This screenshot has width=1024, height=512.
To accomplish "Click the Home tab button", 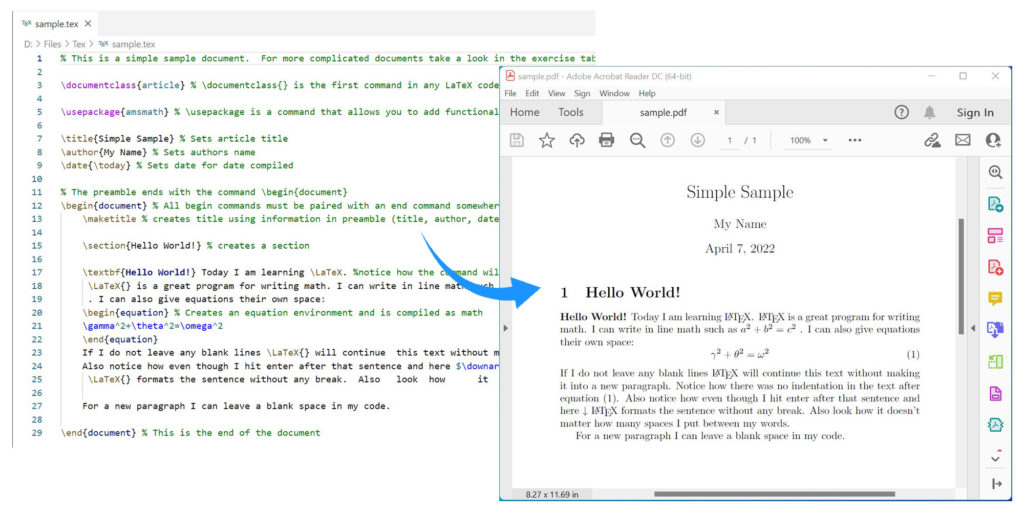I will coord(524,112).
